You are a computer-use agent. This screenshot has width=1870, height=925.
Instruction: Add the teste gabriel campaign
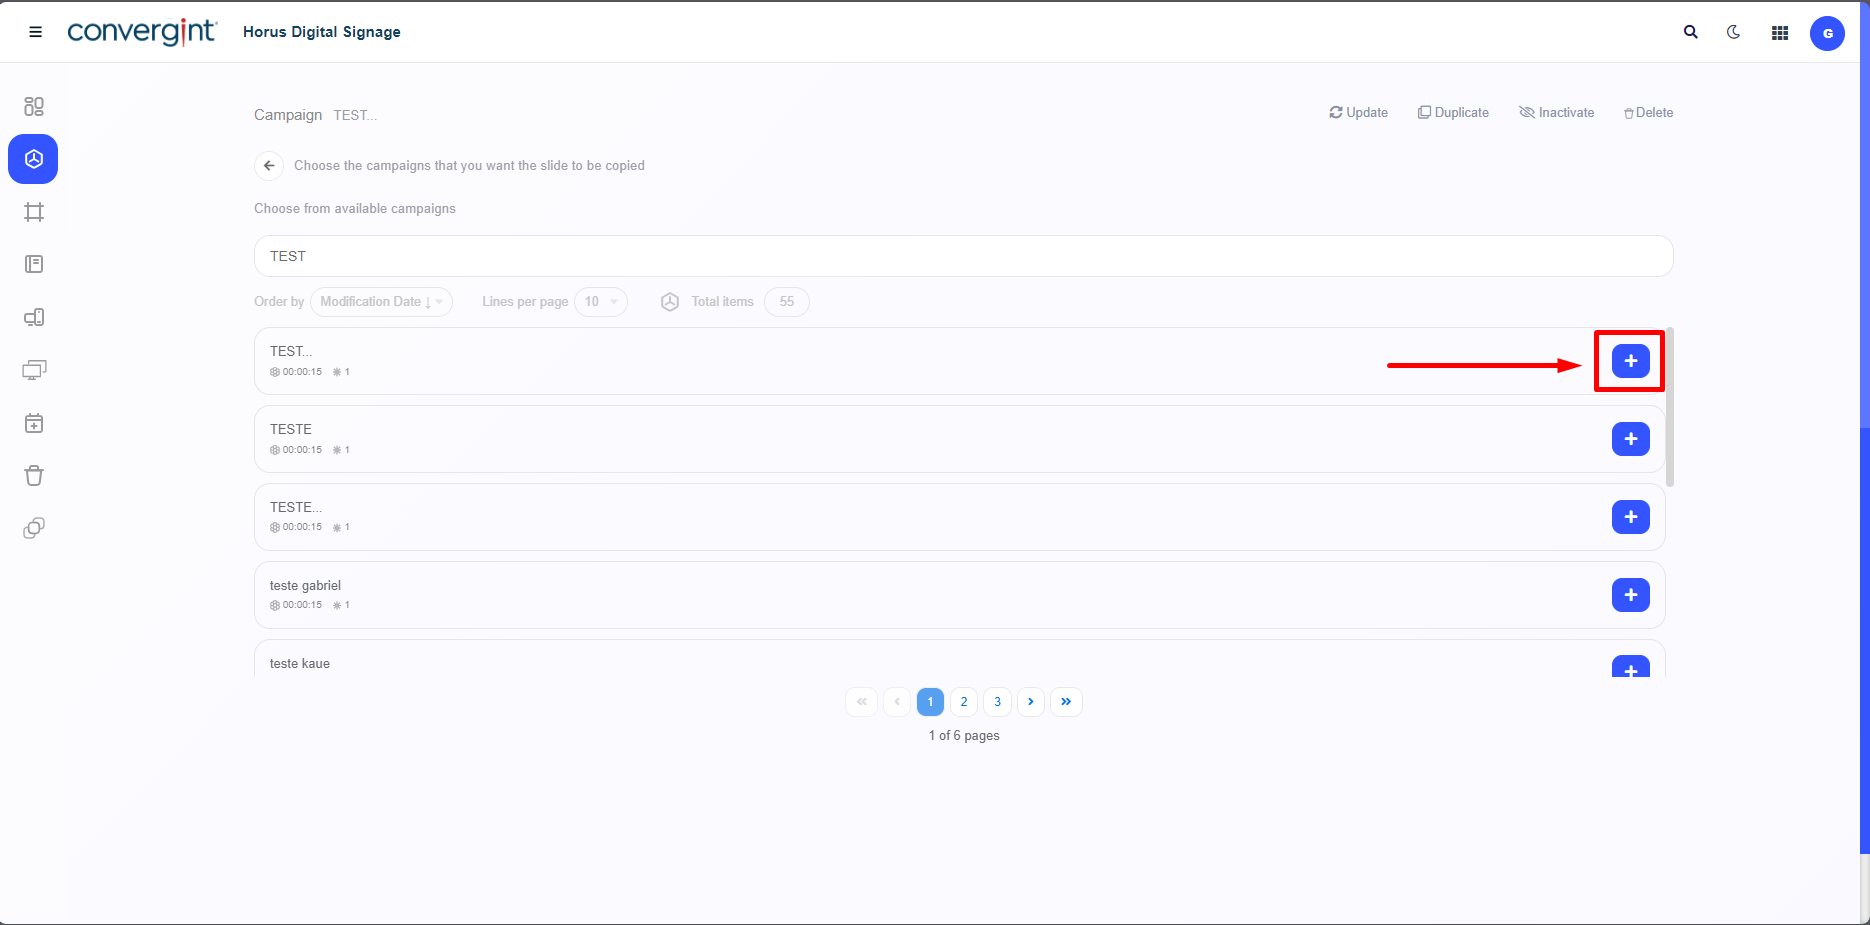(1630, 595)
